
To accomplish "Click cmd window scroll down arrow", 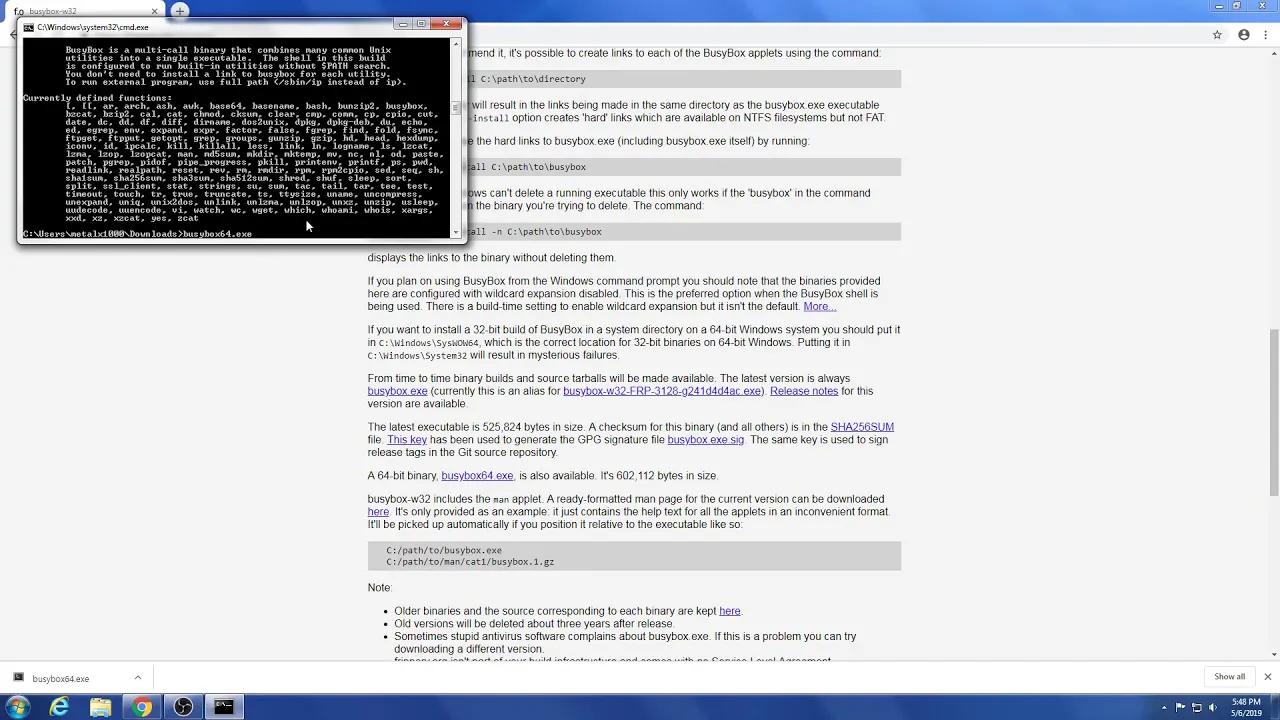I will [456, 232].
